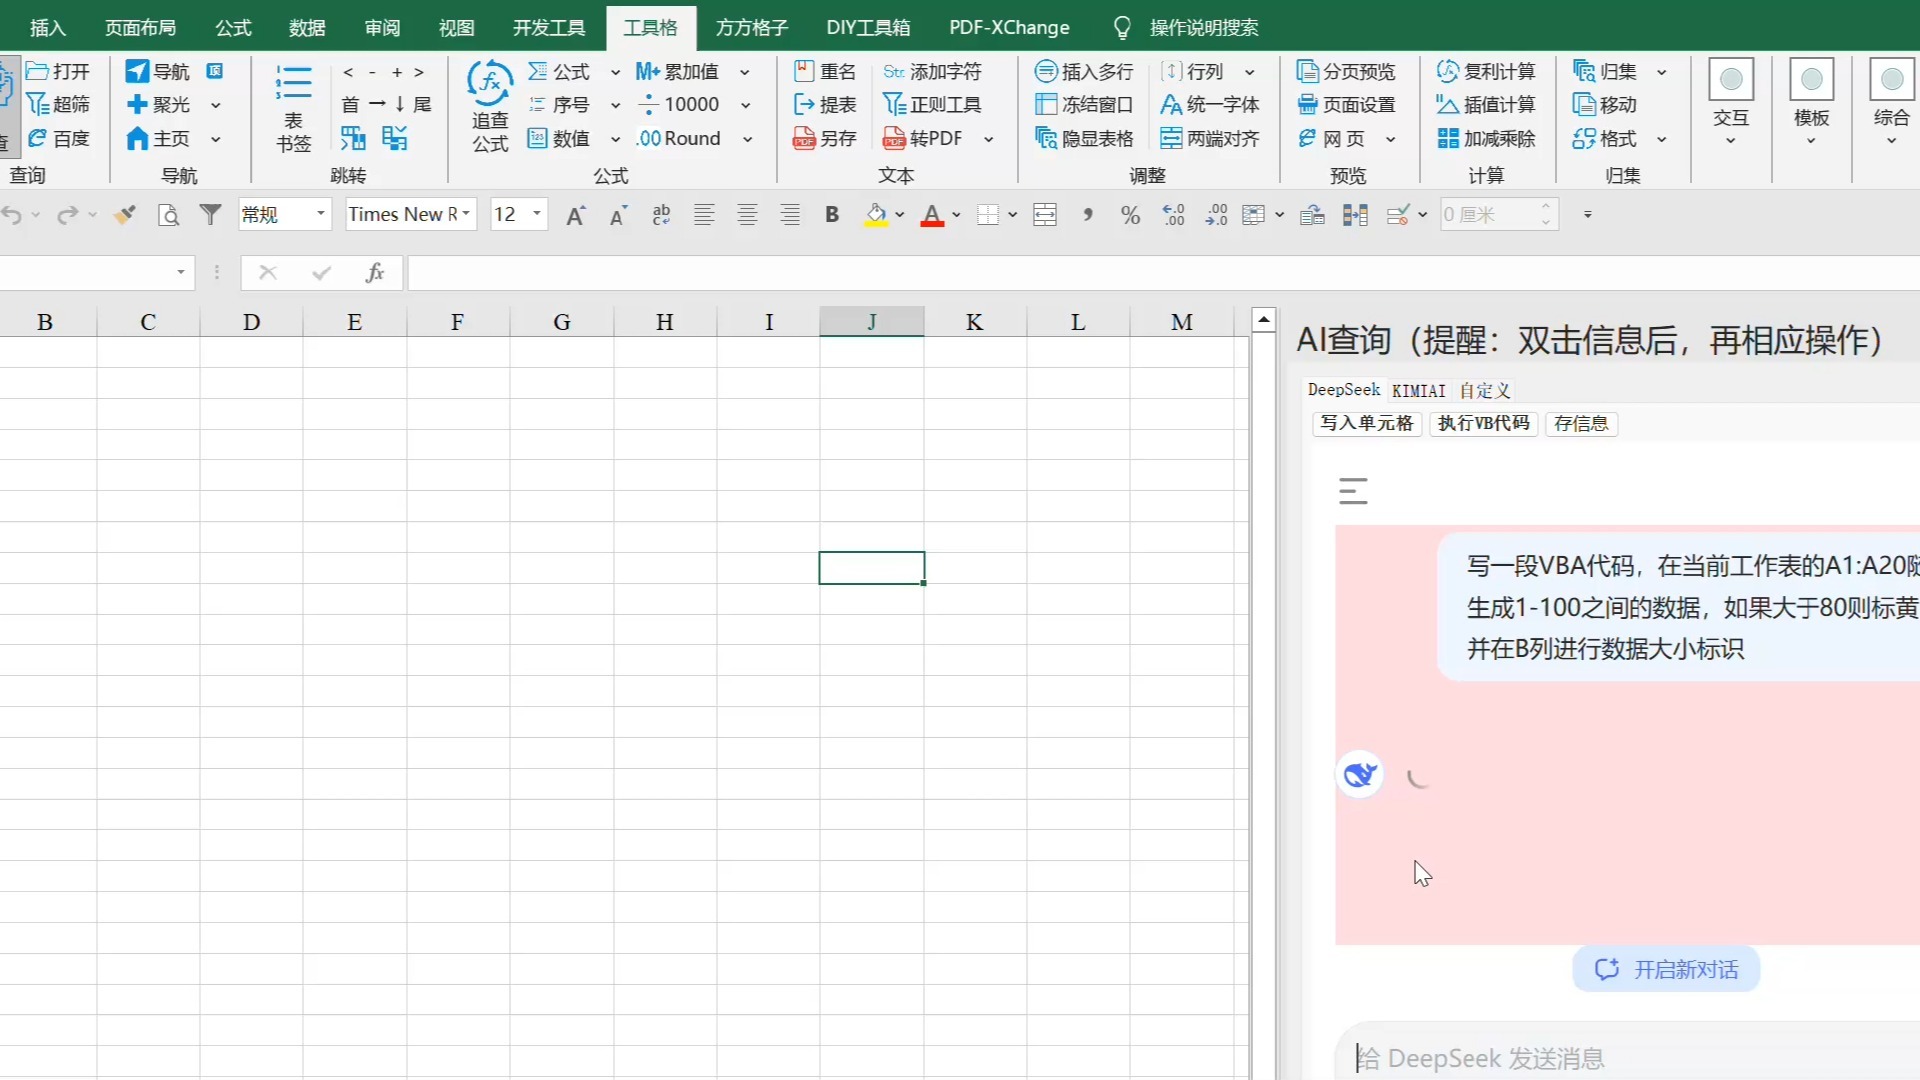Switch to the 方方格子 ribbon tab

tap(752, 27)
